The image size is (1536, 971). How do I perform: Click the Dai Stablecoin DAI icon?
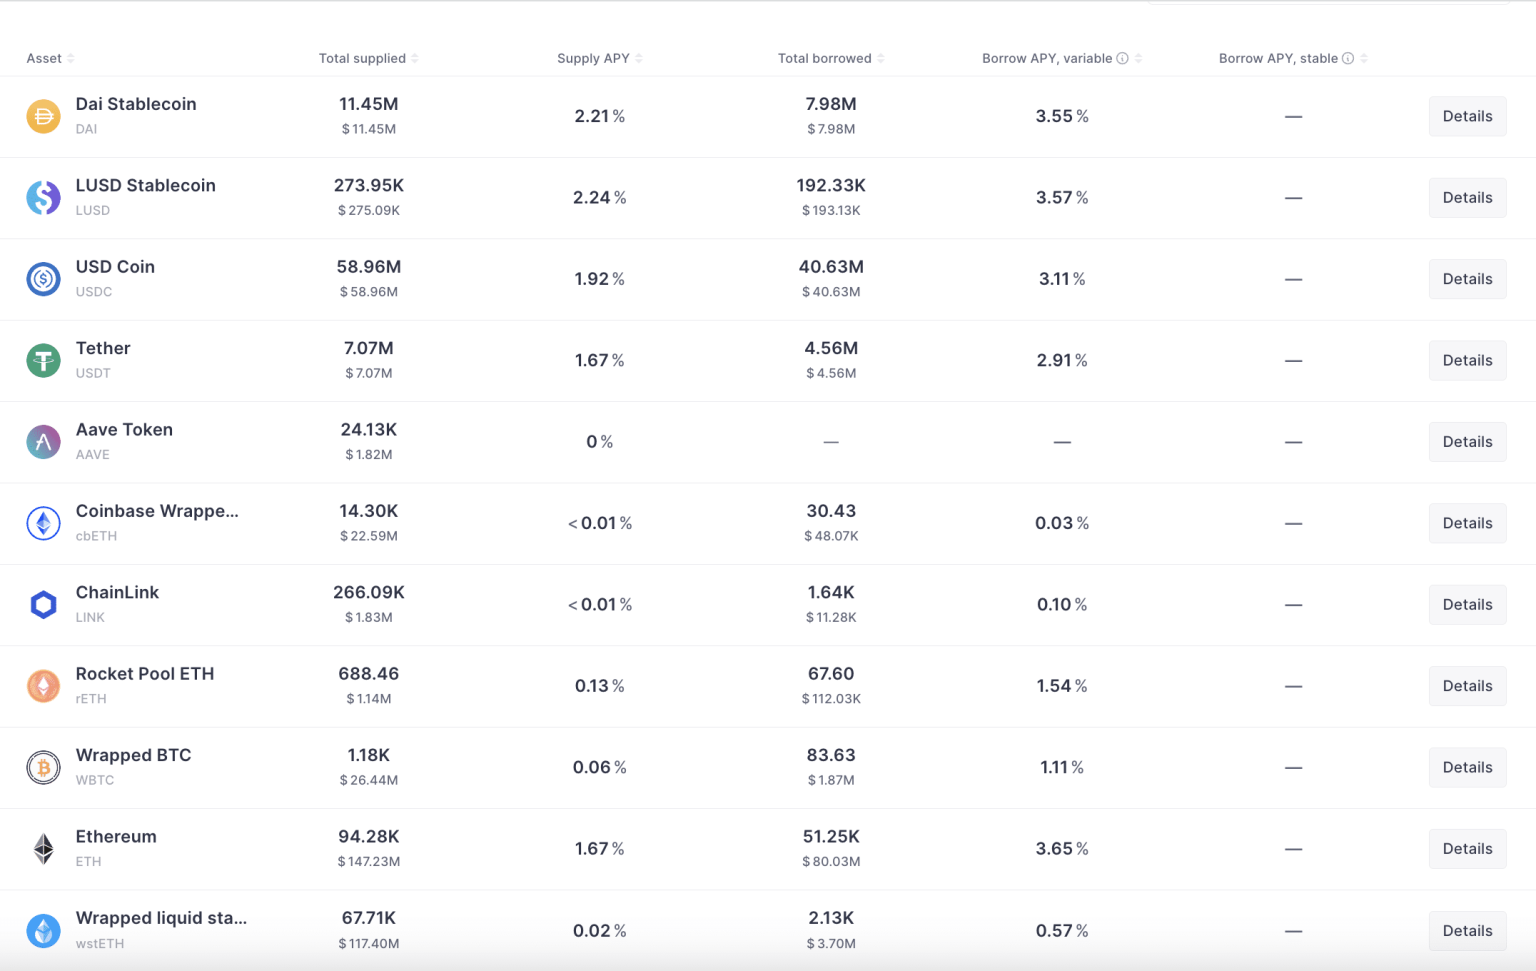43,115
